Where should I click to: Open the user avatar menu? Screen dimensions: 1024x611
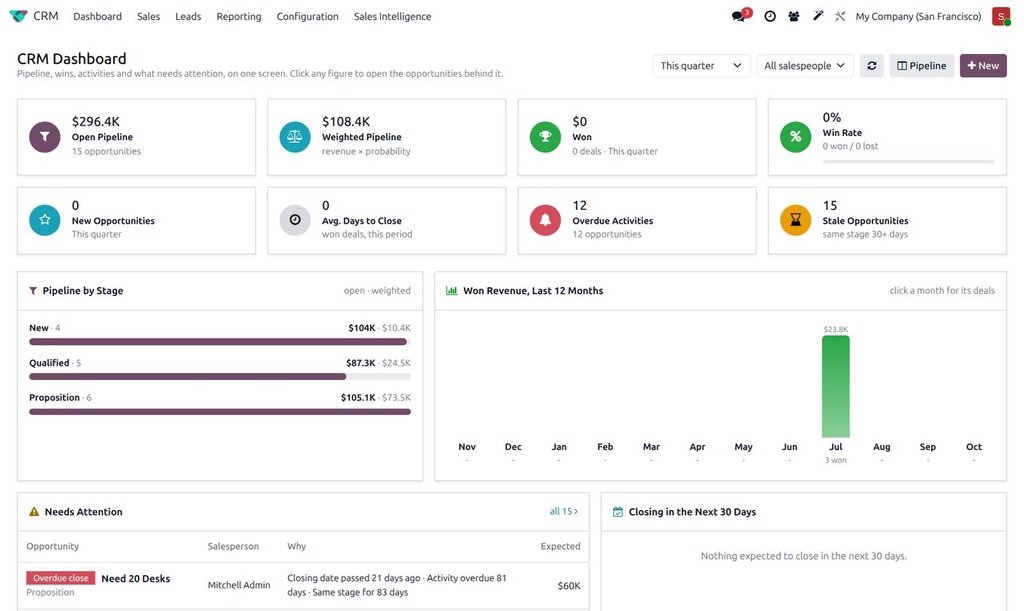pos(1000,16)
